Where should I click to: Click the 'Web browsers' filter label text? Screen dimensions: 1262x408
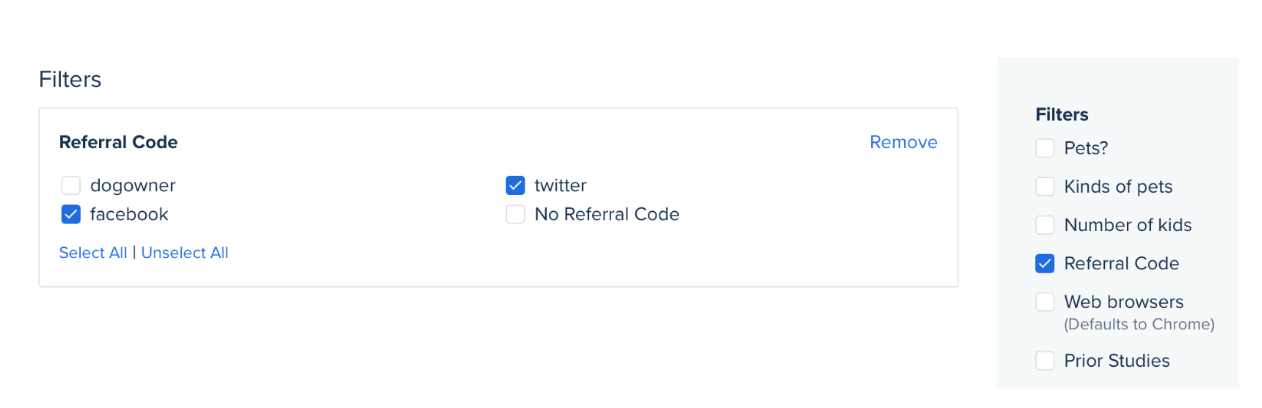point(1124,302)
